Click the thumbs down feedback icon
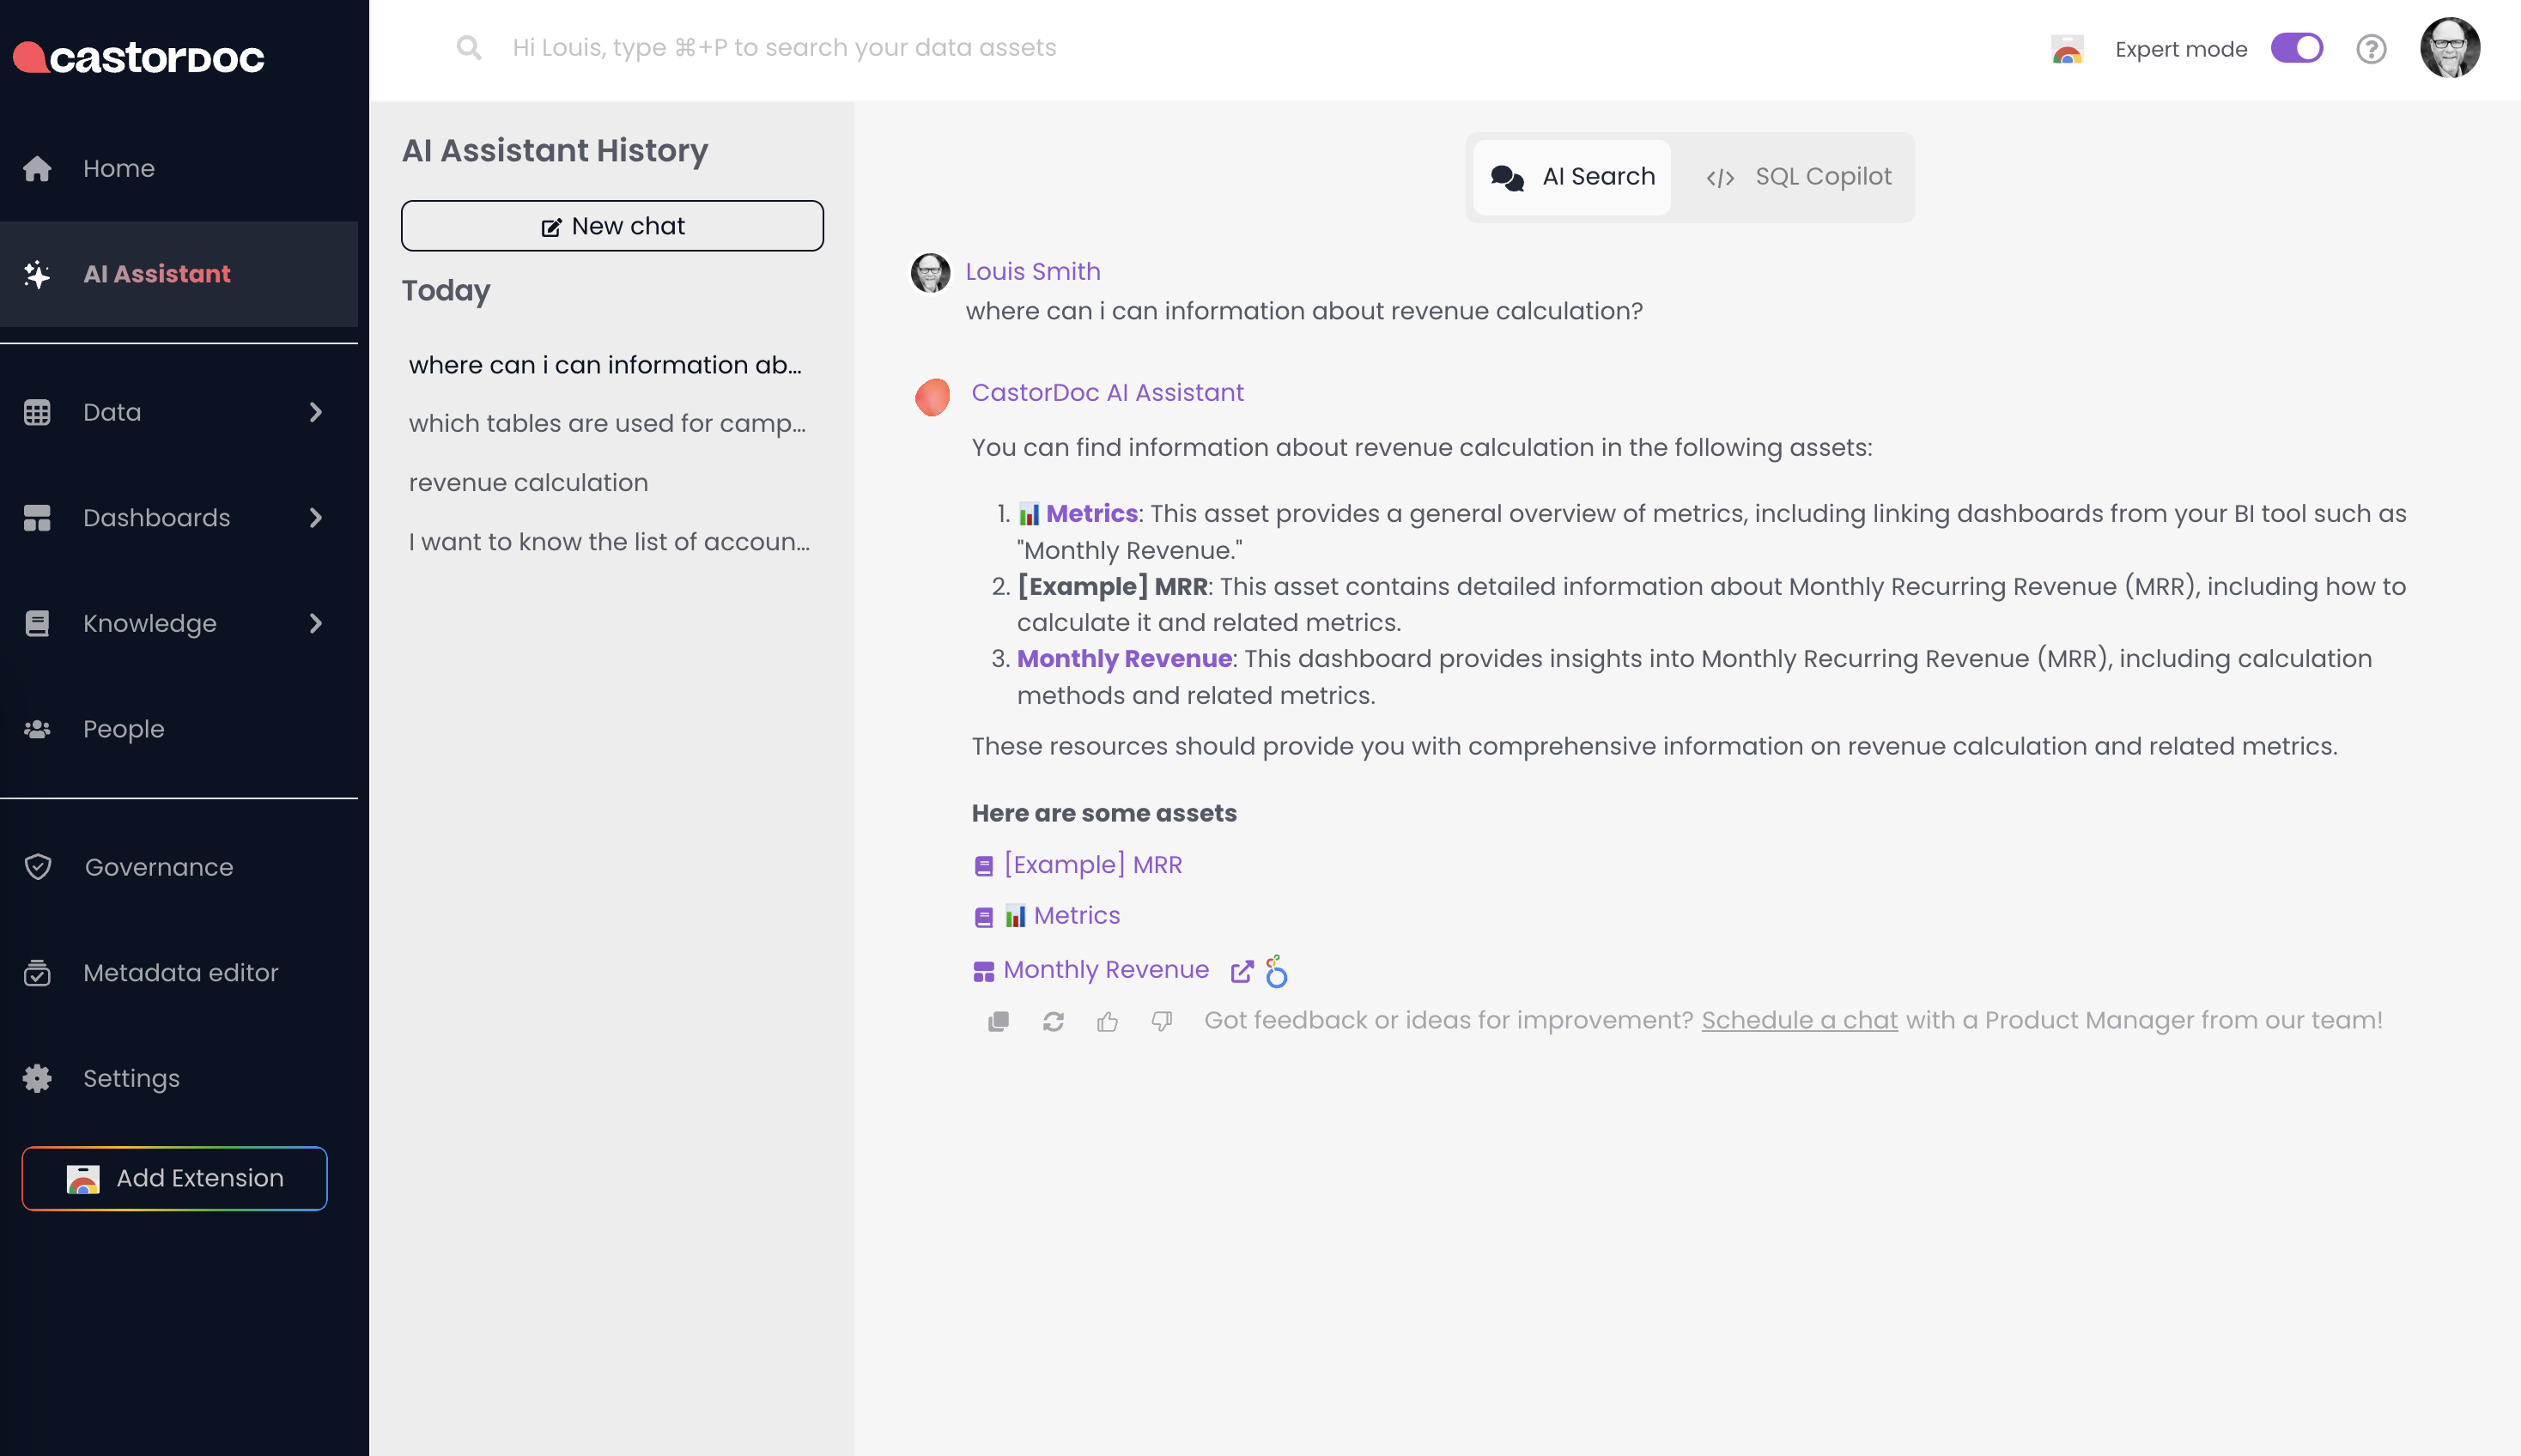The width and height of the screenshot is (2521, 1456). tap(1161, 1021)
